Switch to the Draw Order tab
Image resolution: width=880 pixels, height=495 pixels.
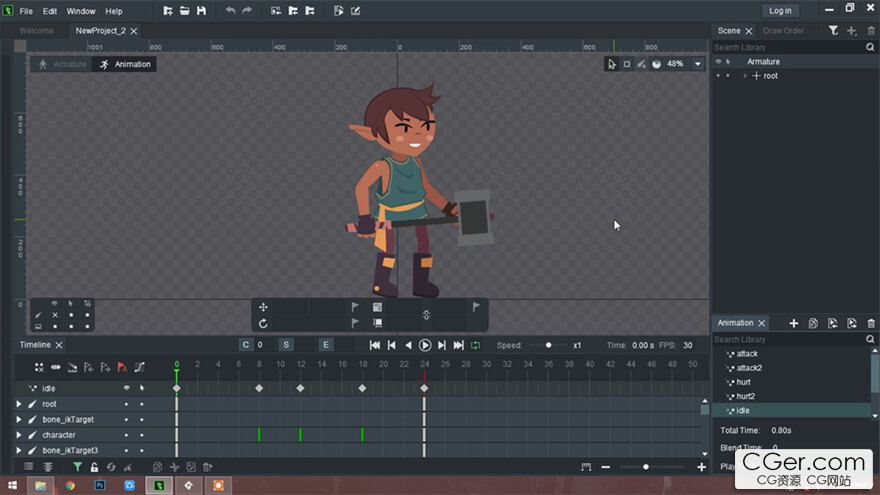783,31
